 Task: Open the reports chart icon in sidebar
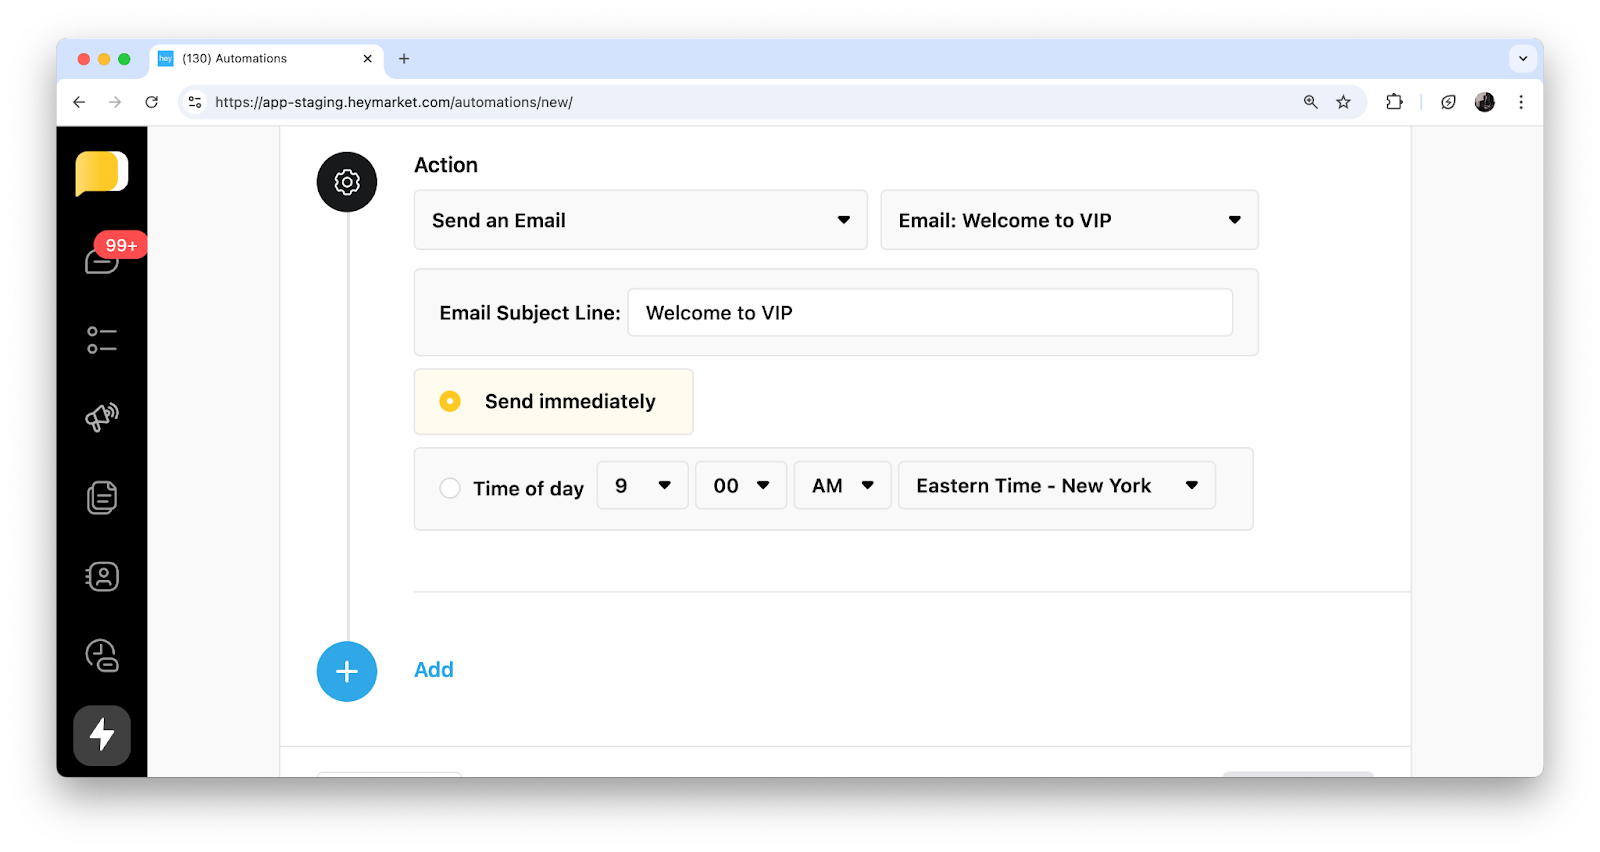pyautogui.click(x=102, y=656)
